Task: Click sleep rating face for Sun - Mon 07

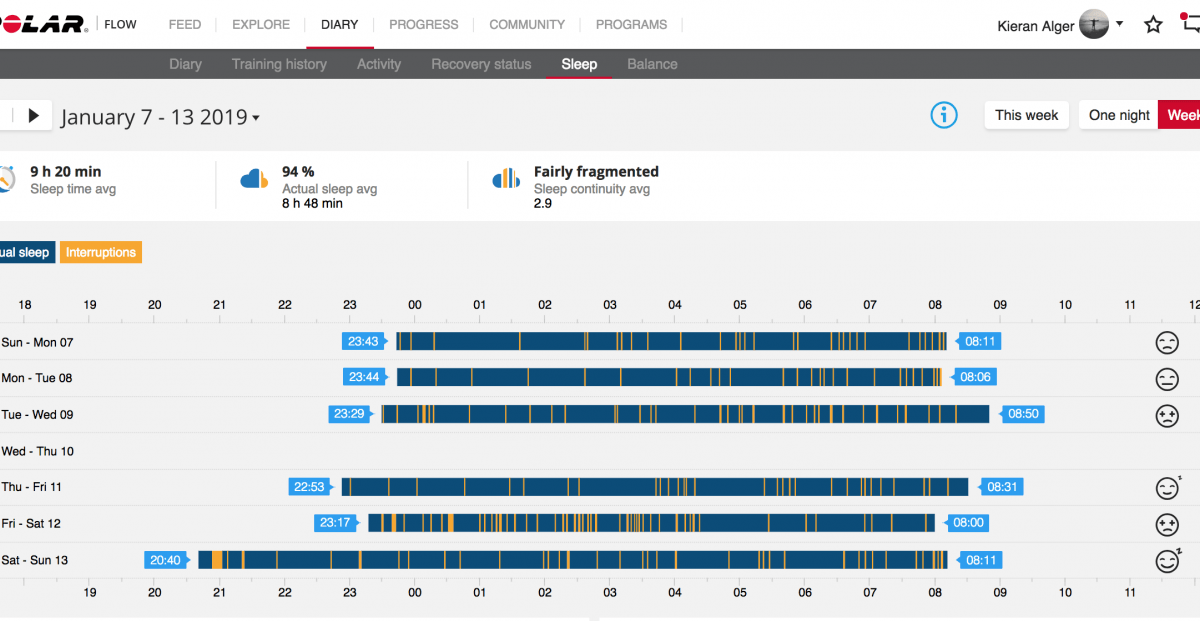Action: click(x=1166, y=343)
